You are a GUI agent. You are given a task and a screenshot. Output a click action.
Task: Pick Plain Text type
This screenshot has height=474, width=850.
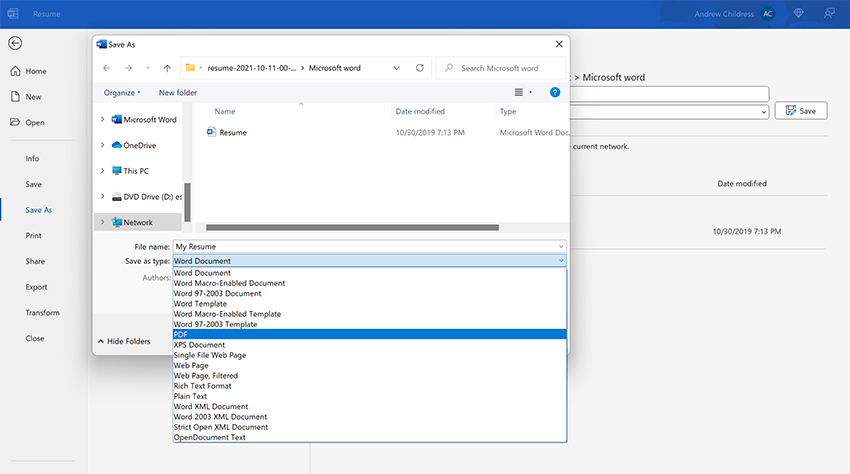370,396
